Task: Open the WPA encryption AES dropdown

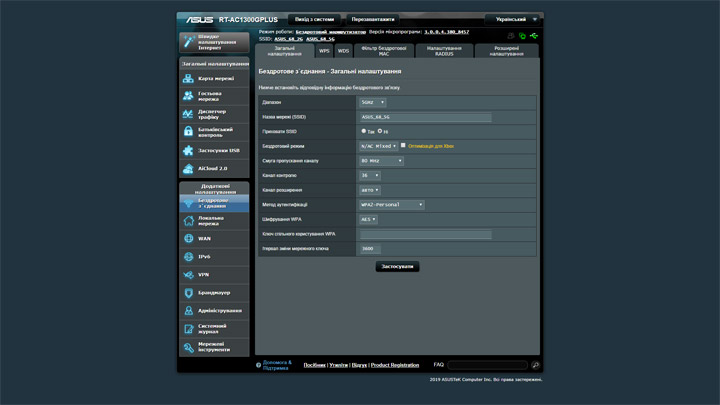Action: coord(368,219)
